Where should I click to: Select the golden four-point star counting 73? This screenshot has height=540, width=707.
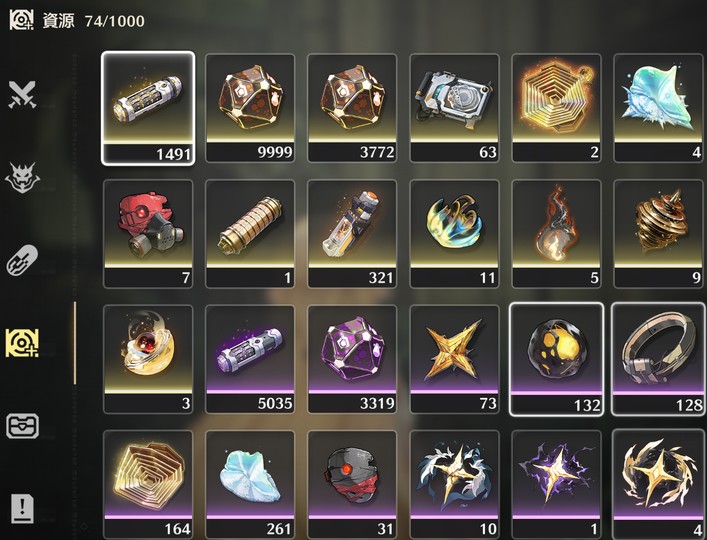coord(454,359)
